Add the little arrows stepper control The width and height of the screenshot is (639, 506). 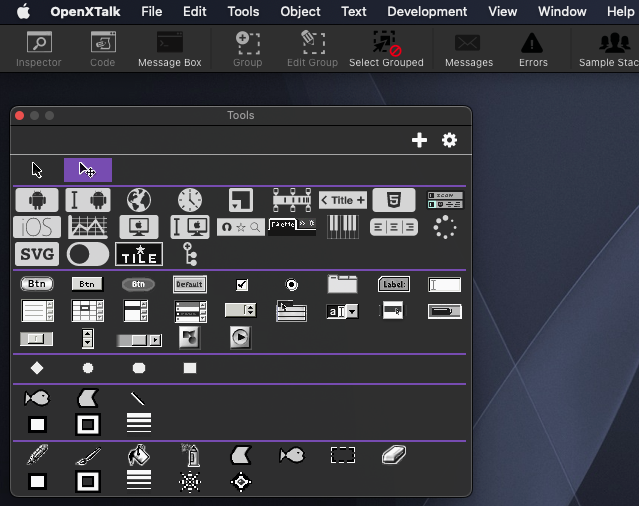pyautogui.click(x=88, y=338)
